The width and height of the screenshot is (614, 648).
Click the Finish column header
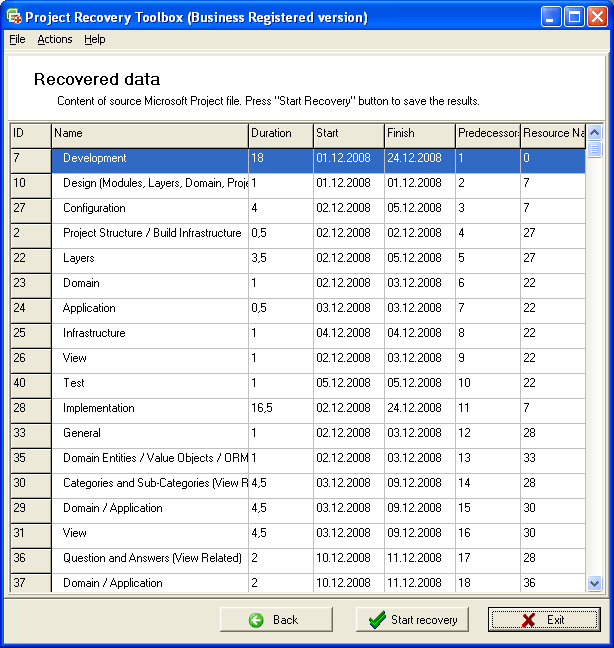[x=419, y=134]
